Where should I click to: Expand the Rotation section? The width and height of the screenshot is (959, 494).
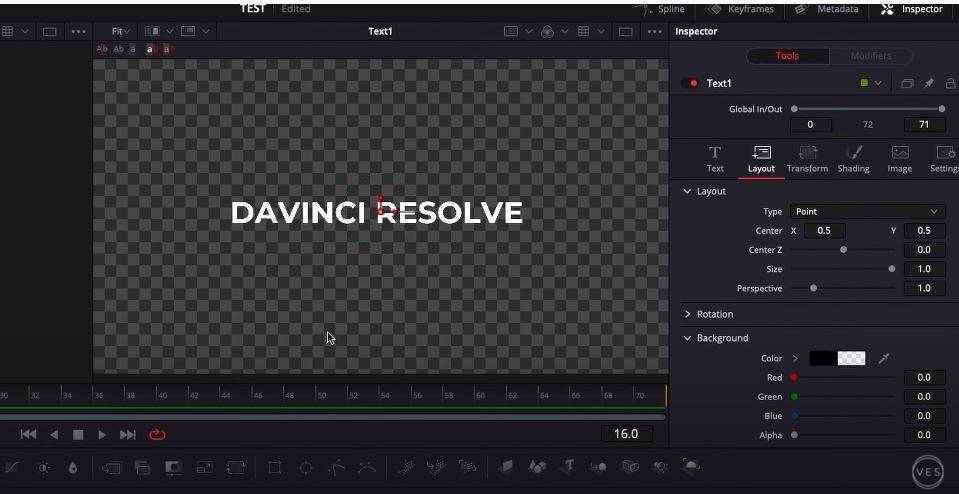687,314
